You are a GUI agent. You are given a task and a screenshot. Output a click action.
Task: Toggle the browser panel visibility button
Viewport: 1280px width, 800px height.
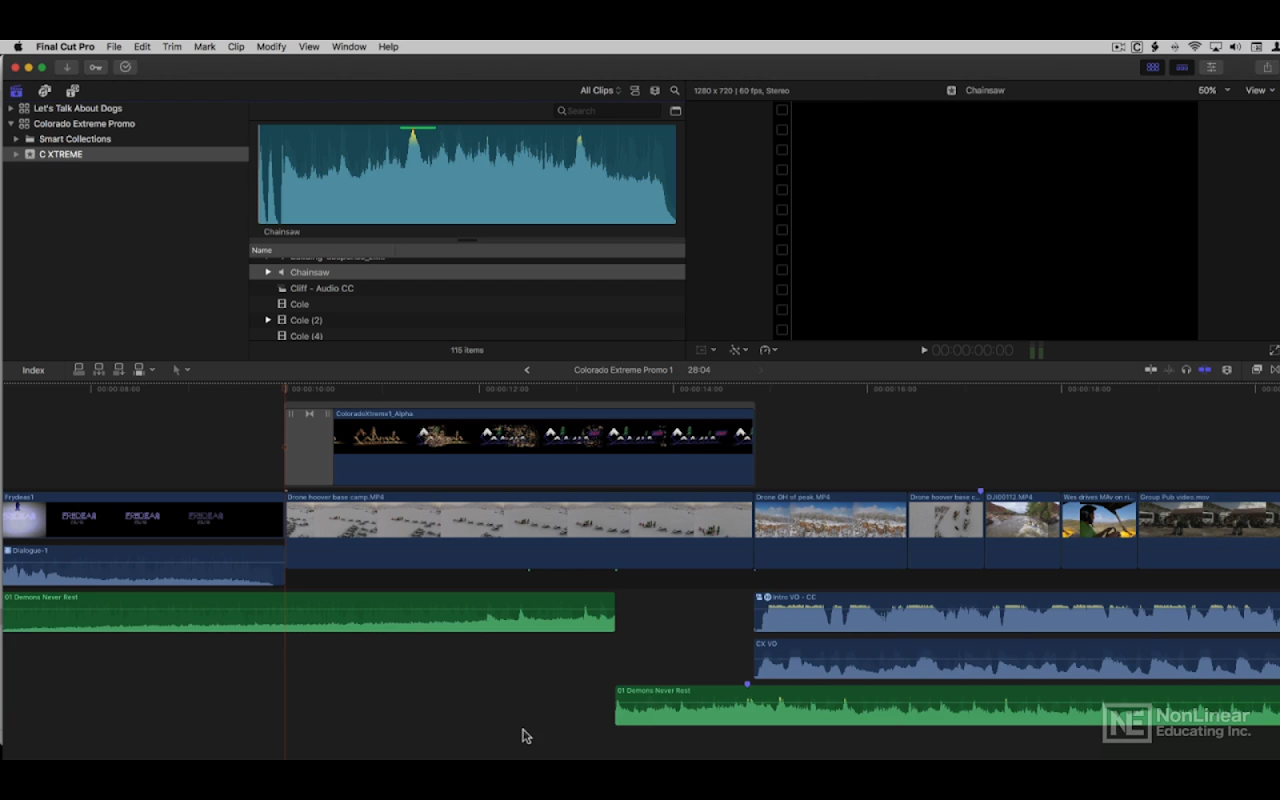coord(1153,67)
